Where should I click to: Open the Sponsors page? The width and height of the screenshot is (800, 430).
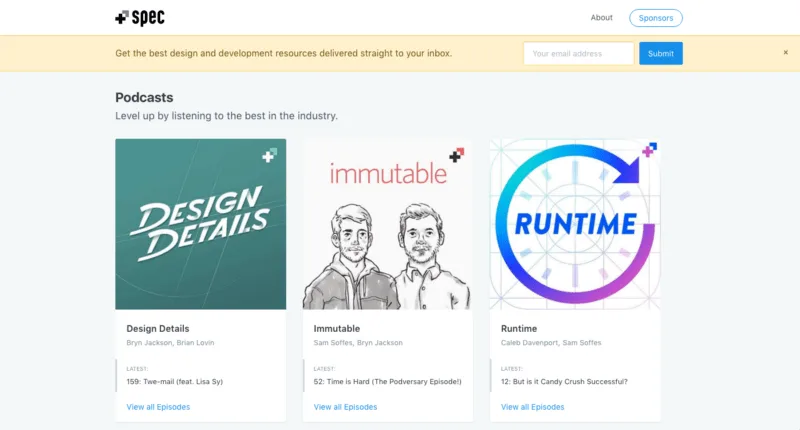(656, 18)
